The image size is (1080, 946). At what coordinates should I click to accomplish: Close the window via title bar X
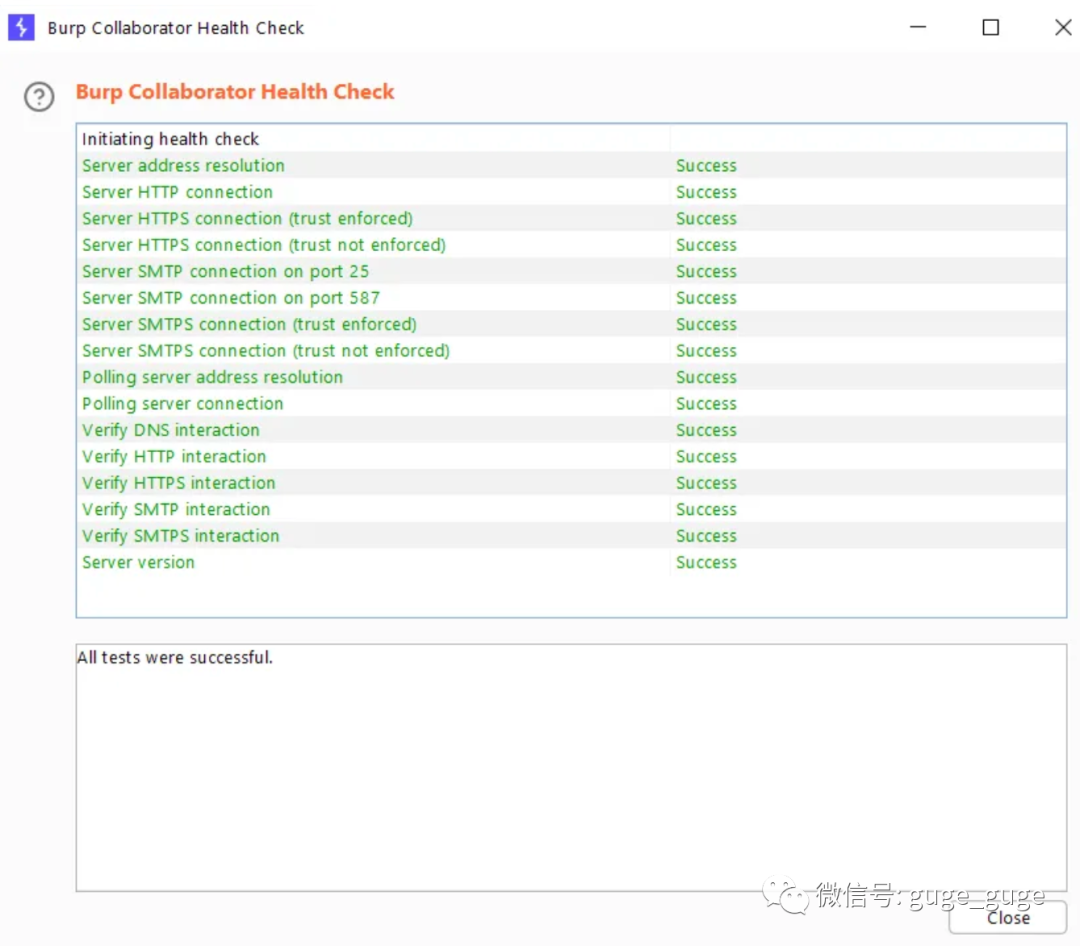pyautogui.click(x=1063, y=28)
